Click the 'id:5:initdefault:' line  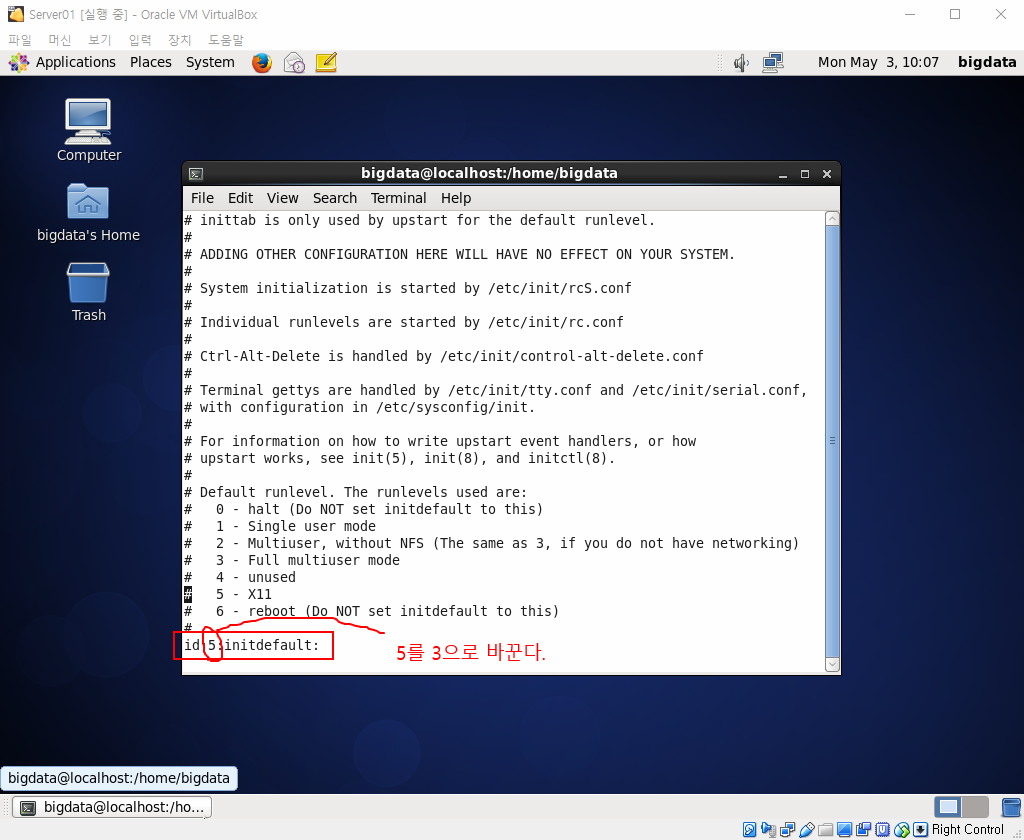point(251,645)
